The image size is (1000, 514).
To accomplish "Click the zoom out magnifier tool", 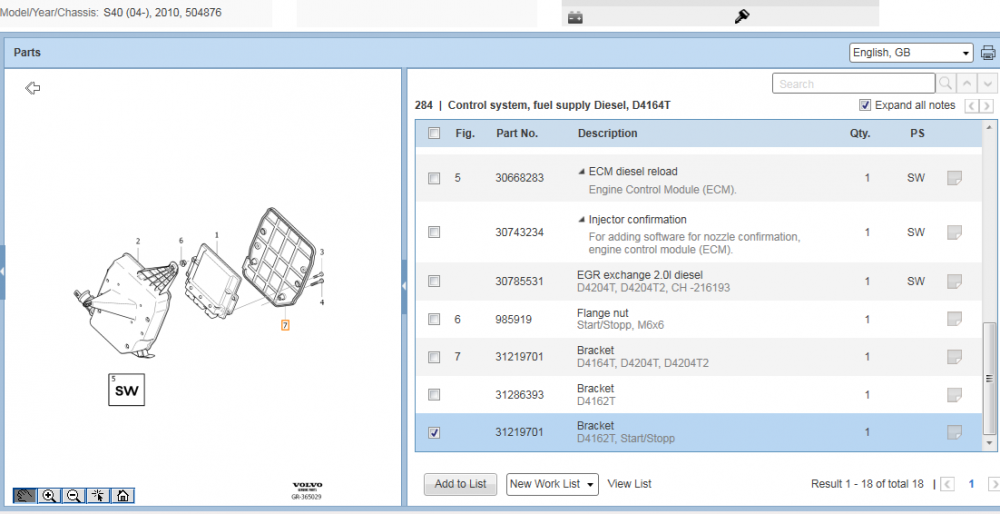I will tap(73, 496).
